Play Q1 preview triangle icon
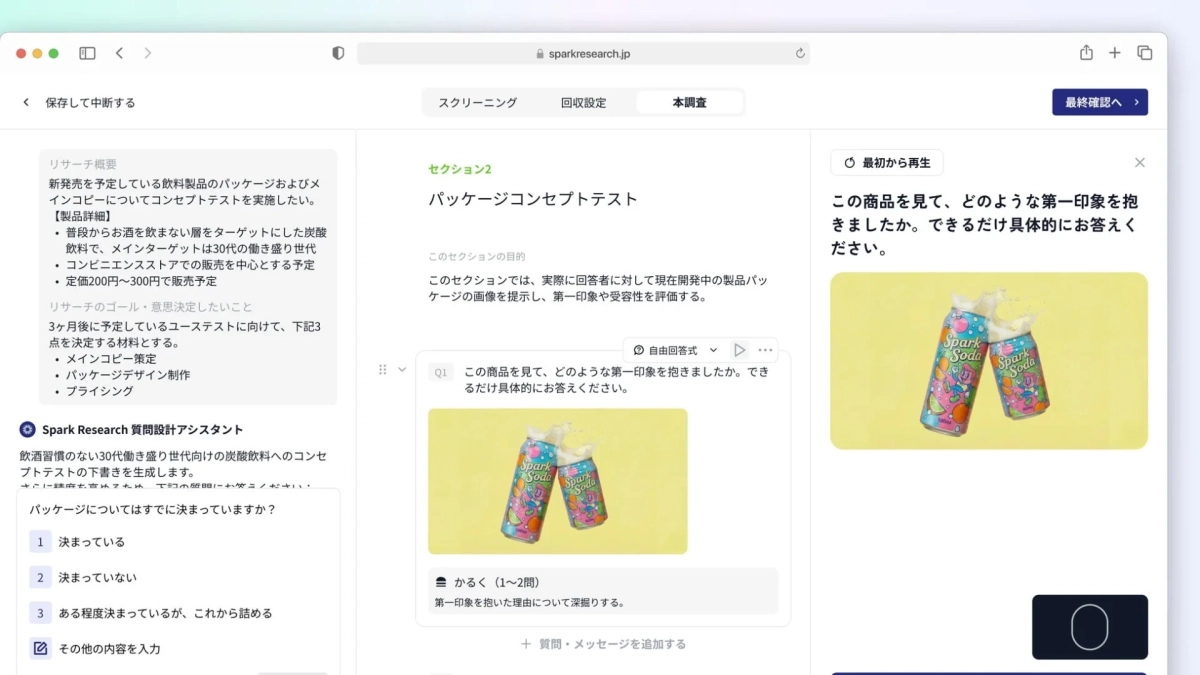 point(739,350)
